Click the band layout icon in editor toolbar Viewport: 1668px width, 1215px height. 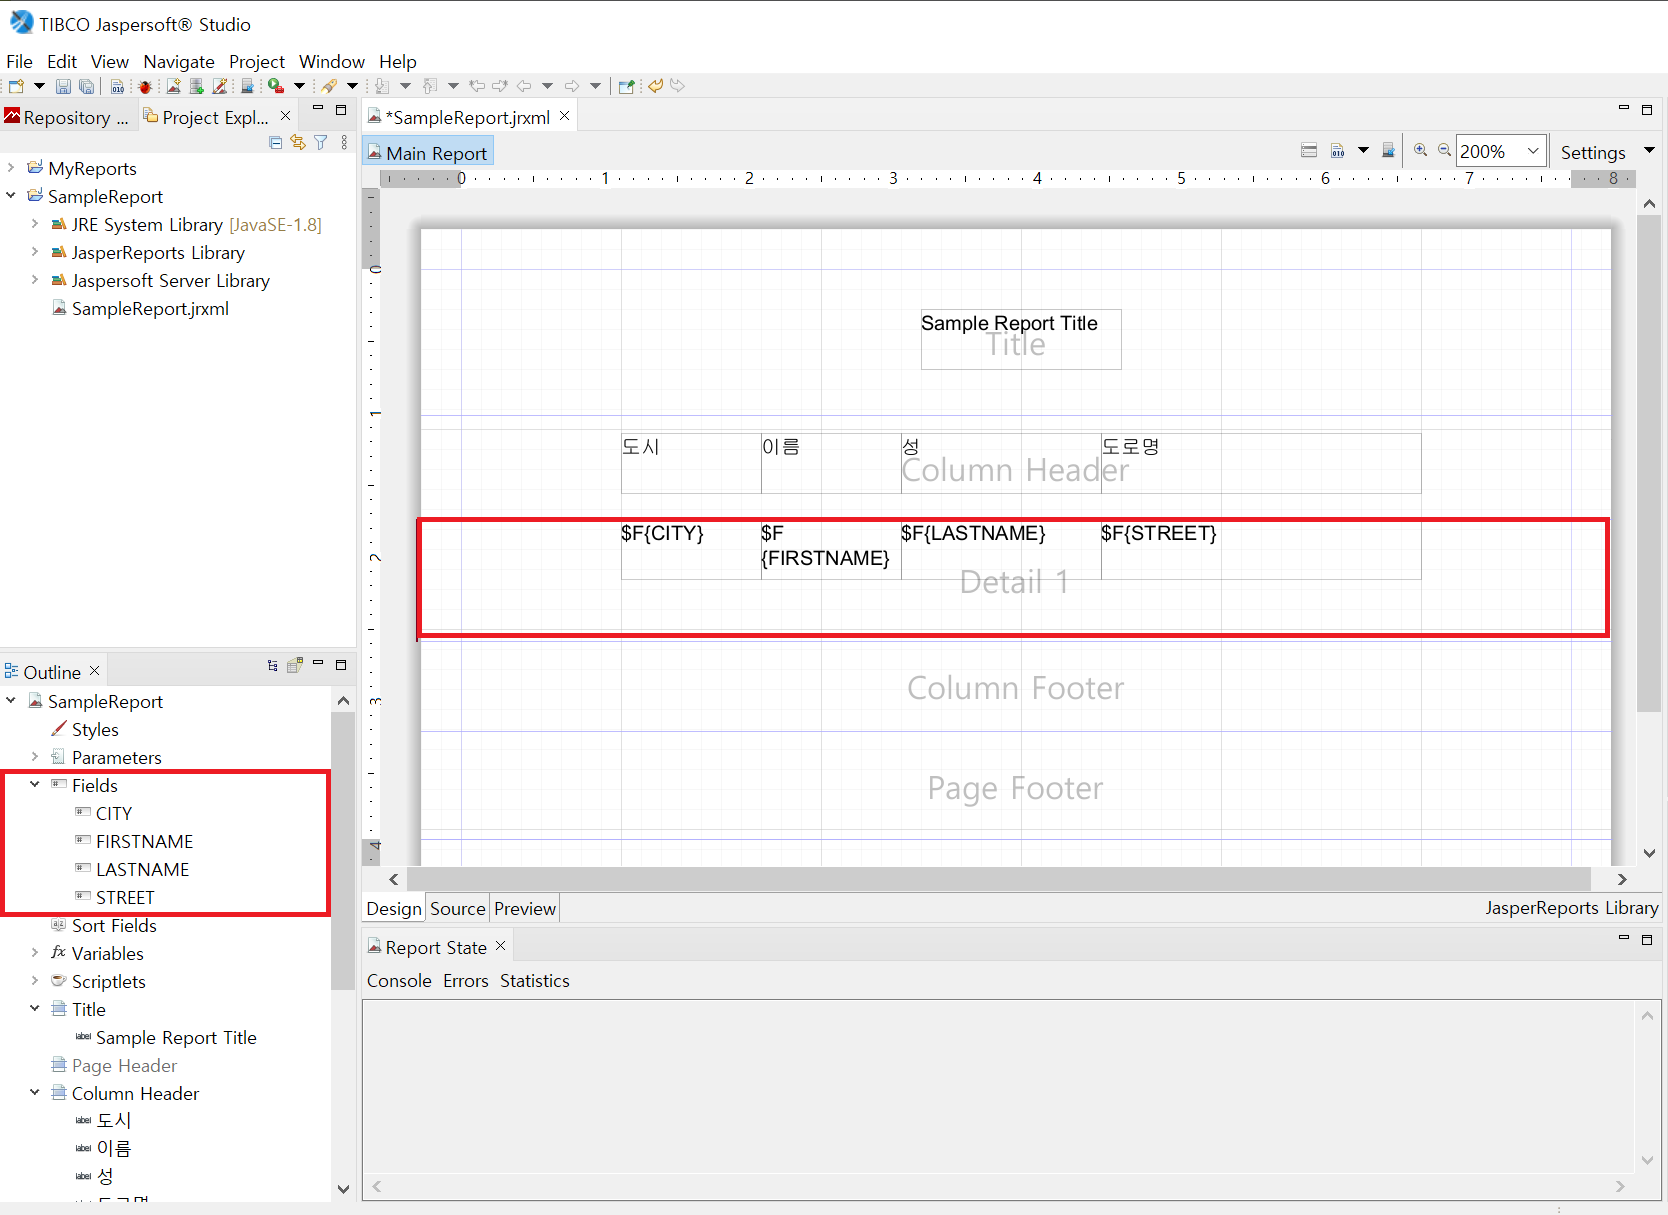(x=1309, y=151)
